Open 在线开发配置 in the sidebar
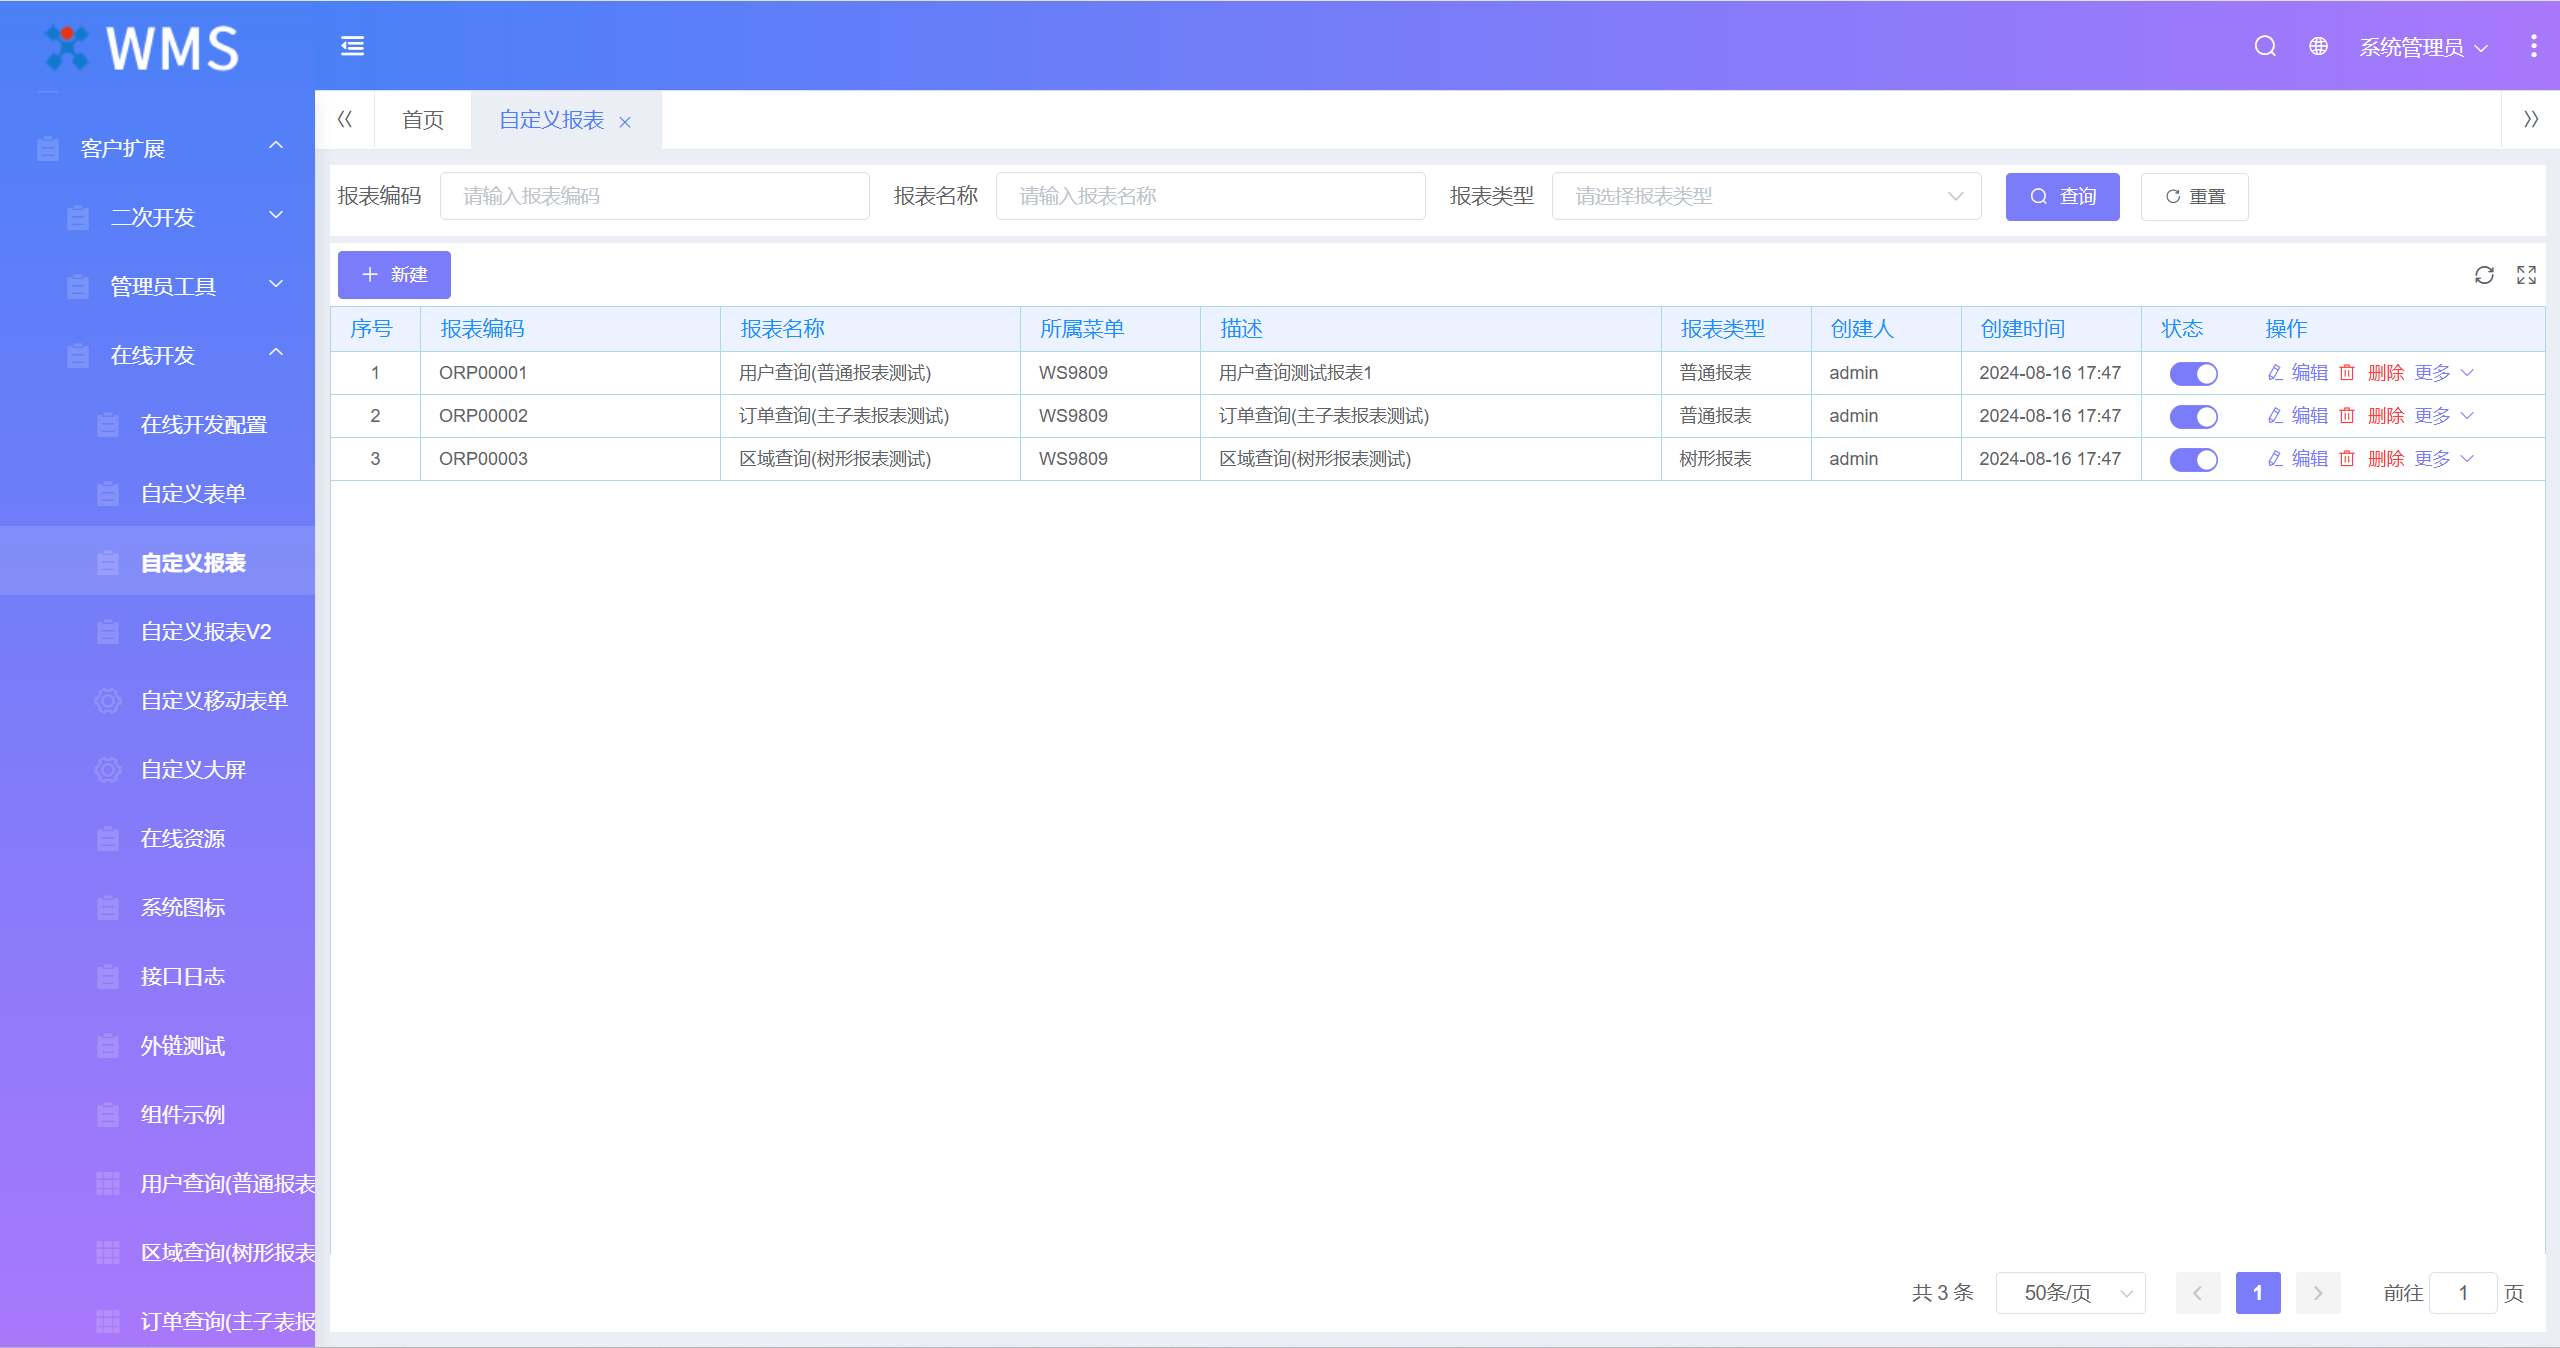Image resolution: width=2560 pixels, height=1348 pixels. tap(157, 425)
